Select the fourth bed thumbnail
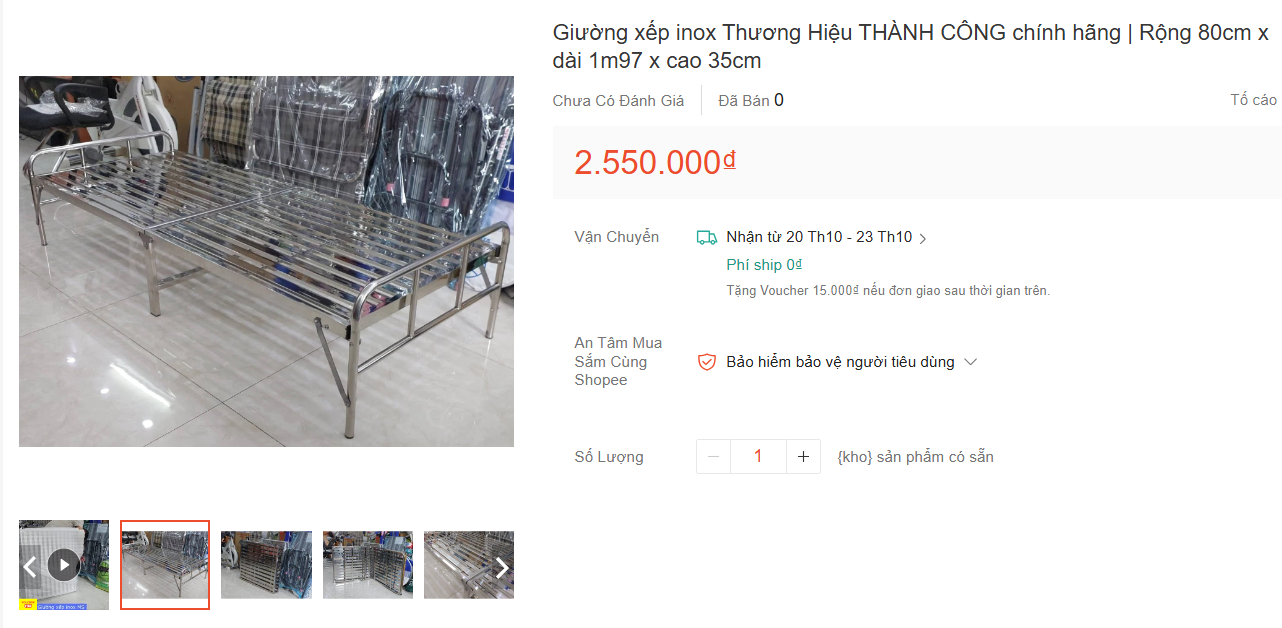Viewport: 1282px width, 628px height. (x=368, y=565)
